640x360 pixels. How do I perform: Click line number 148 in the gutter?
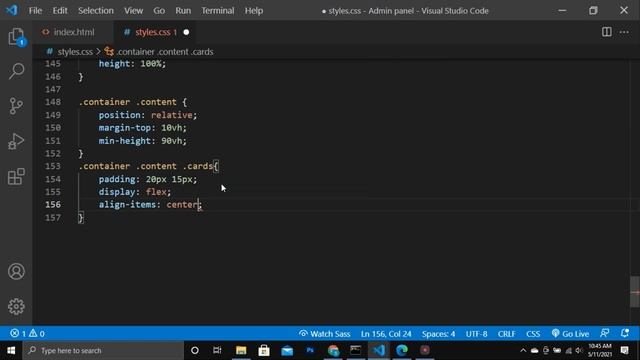point(53,102)
